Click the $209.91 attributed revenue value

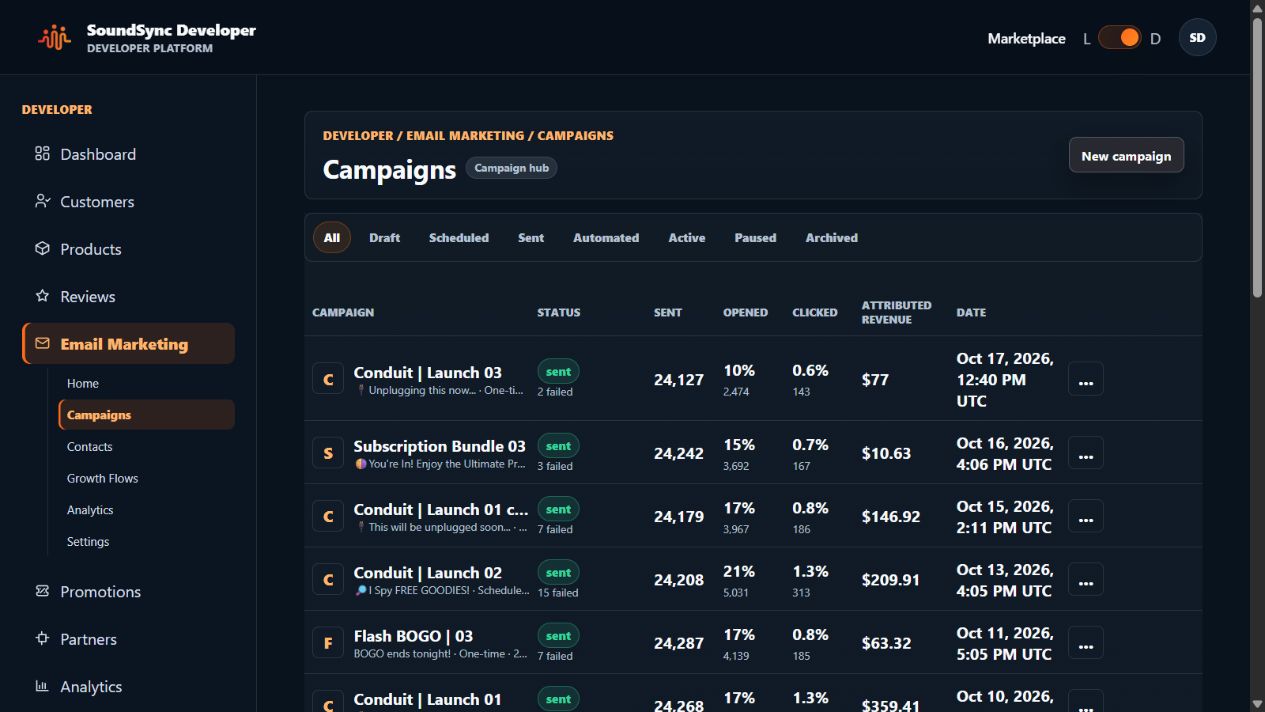tap(891, 580)
